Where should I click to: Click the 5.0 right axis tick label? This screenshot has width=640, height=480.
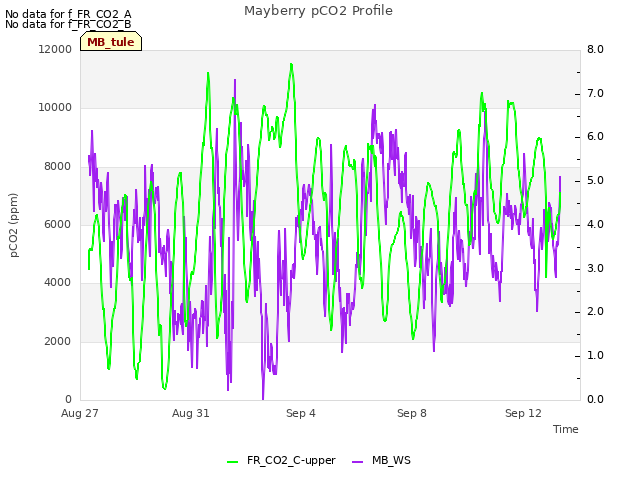[x=595, y=181]
